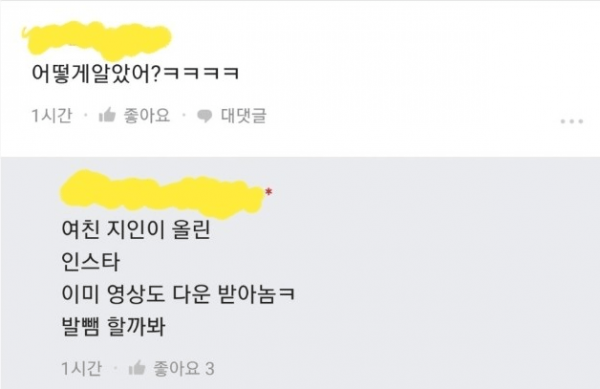This screenshot has height=389, width=600.
Task: Select the comment text 어떻게알았어?ㅋㅋㅋㅋ
Action: tap(135, 72)
